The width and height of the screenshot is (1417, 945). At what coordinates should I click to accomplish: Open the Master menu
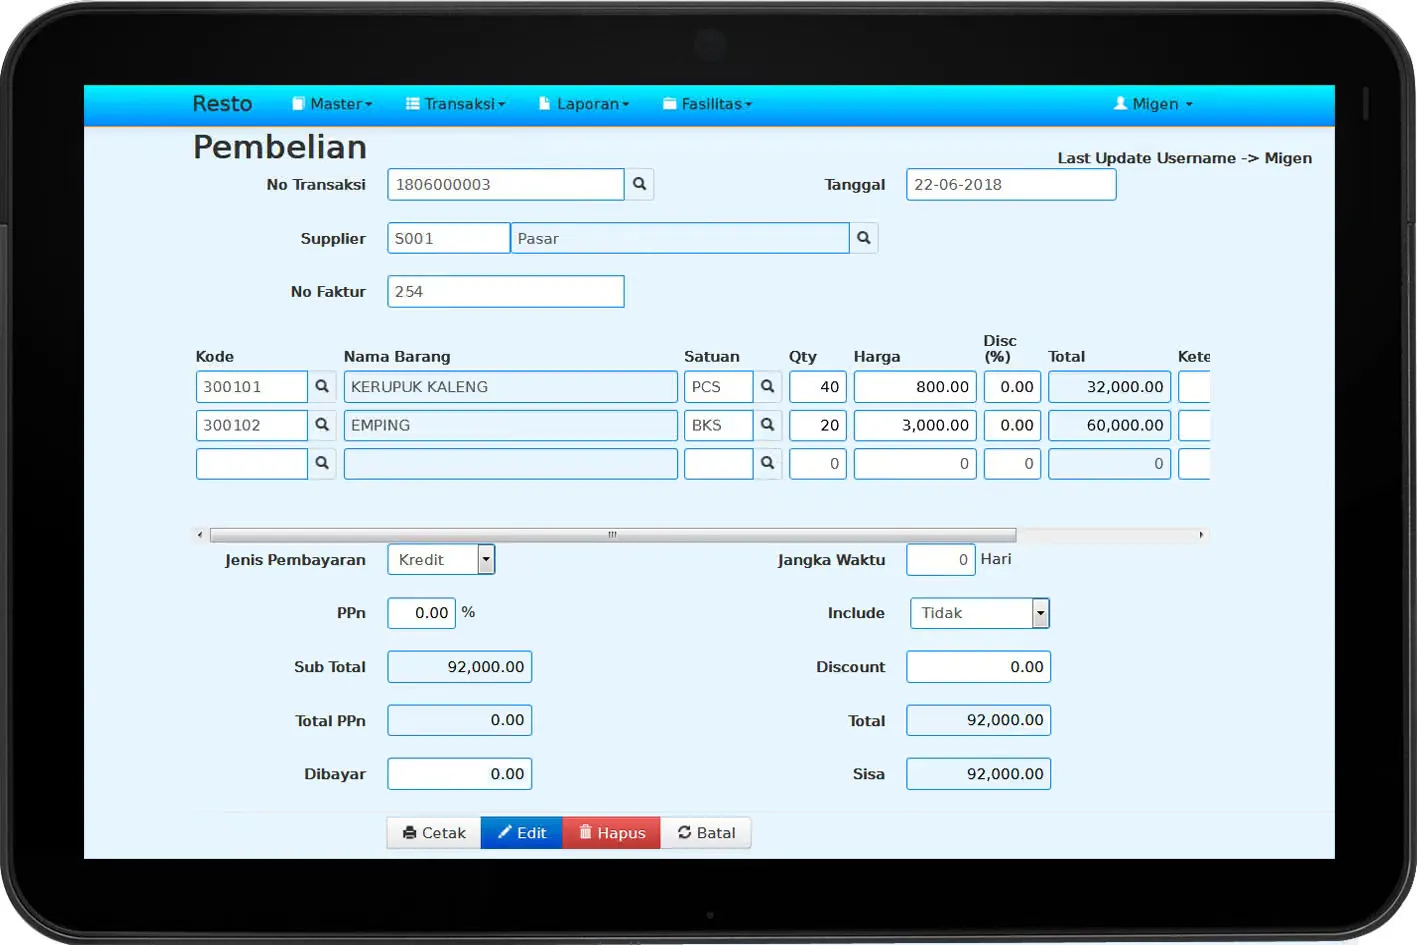(332, 104)
